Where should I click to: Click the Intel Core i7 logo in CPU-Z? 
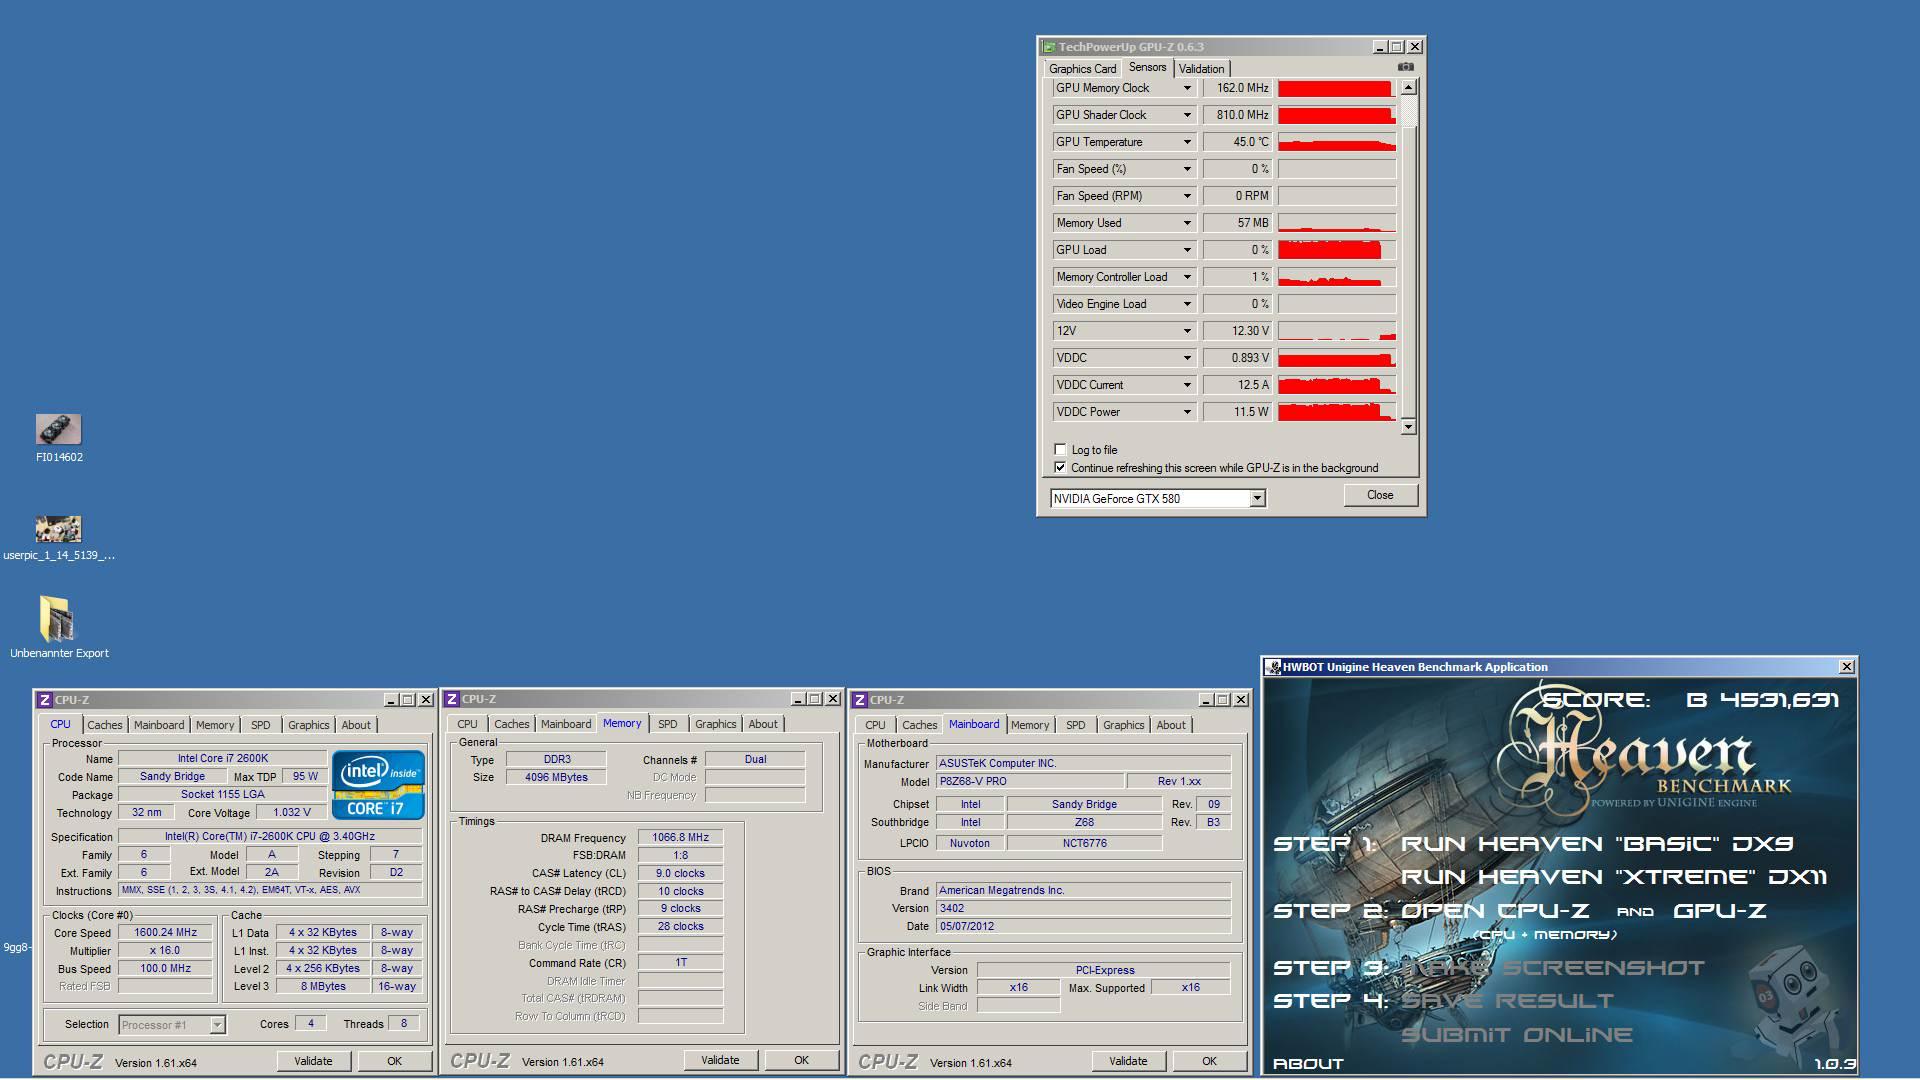[378, 785]
